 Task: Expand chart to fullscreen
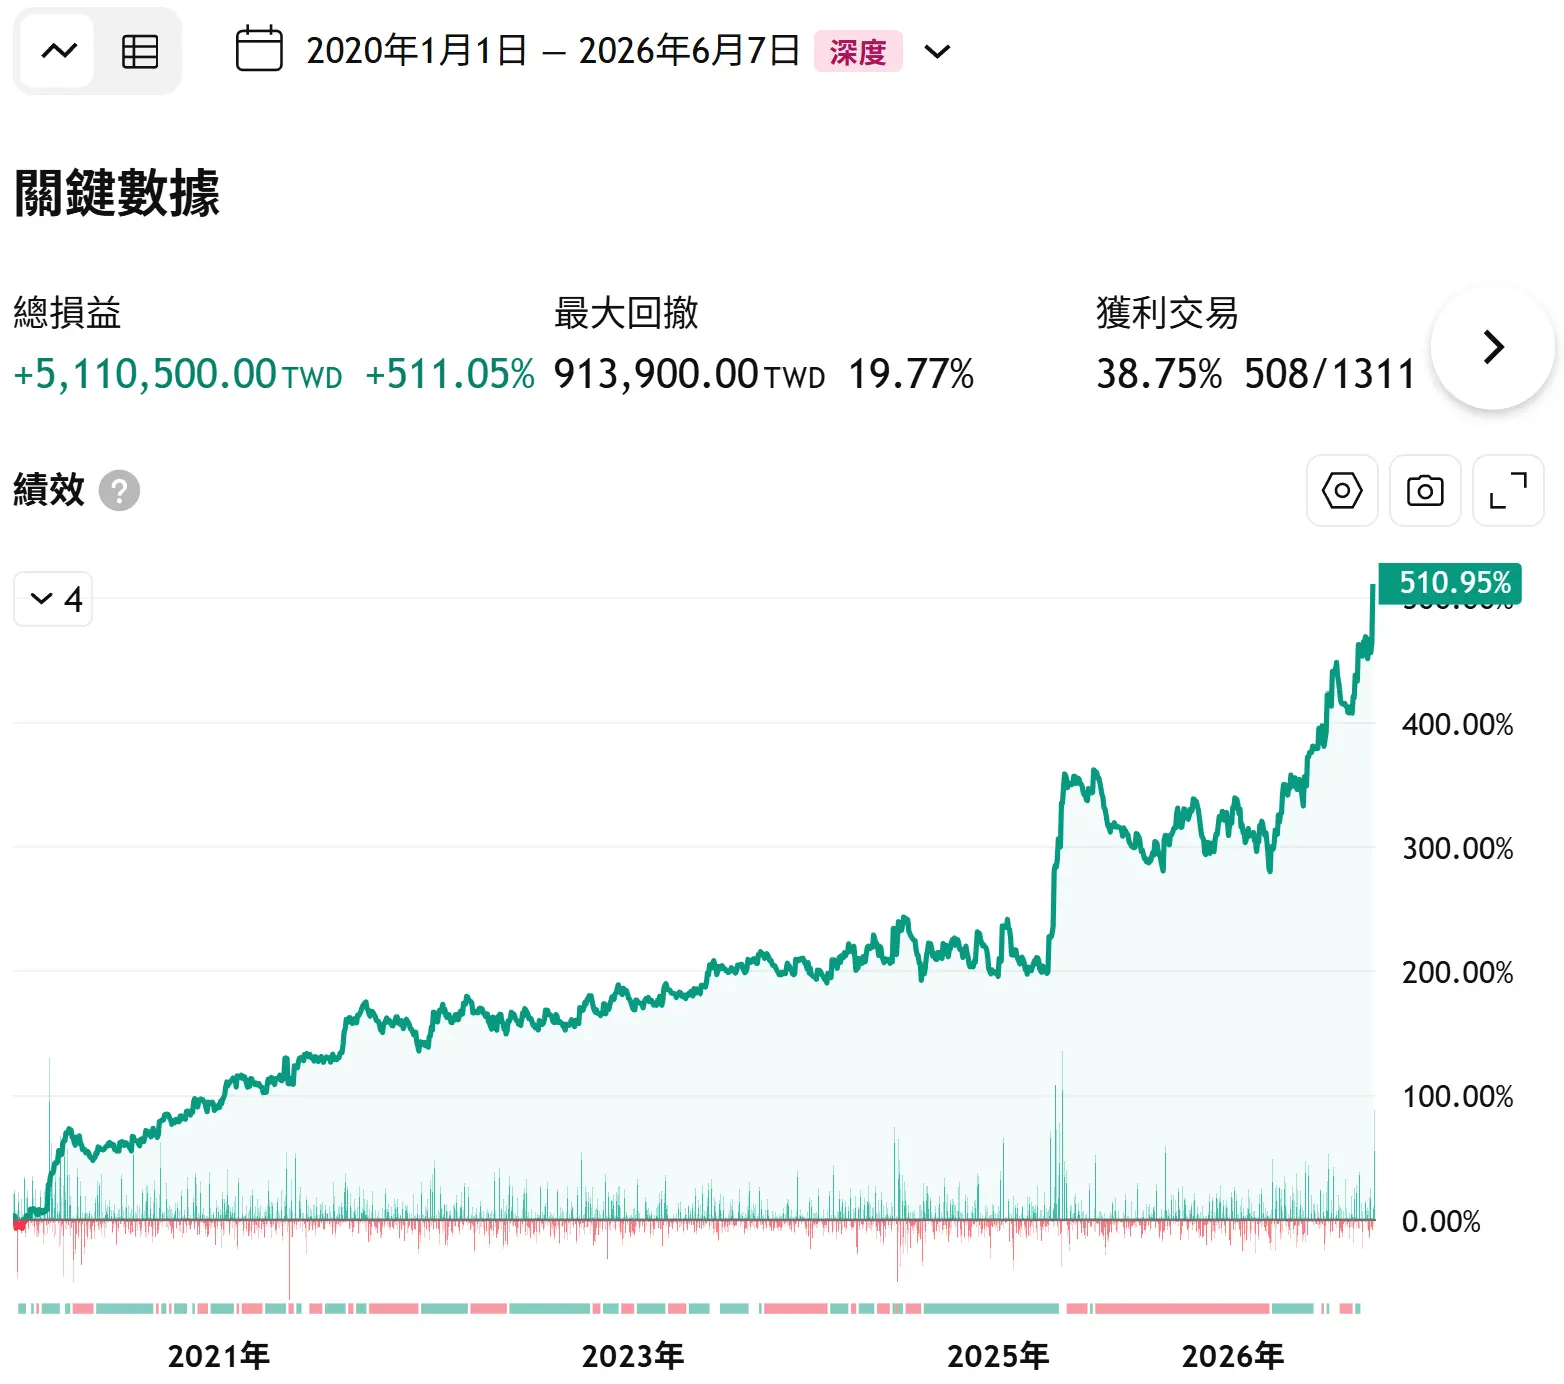coord(1508,491)
